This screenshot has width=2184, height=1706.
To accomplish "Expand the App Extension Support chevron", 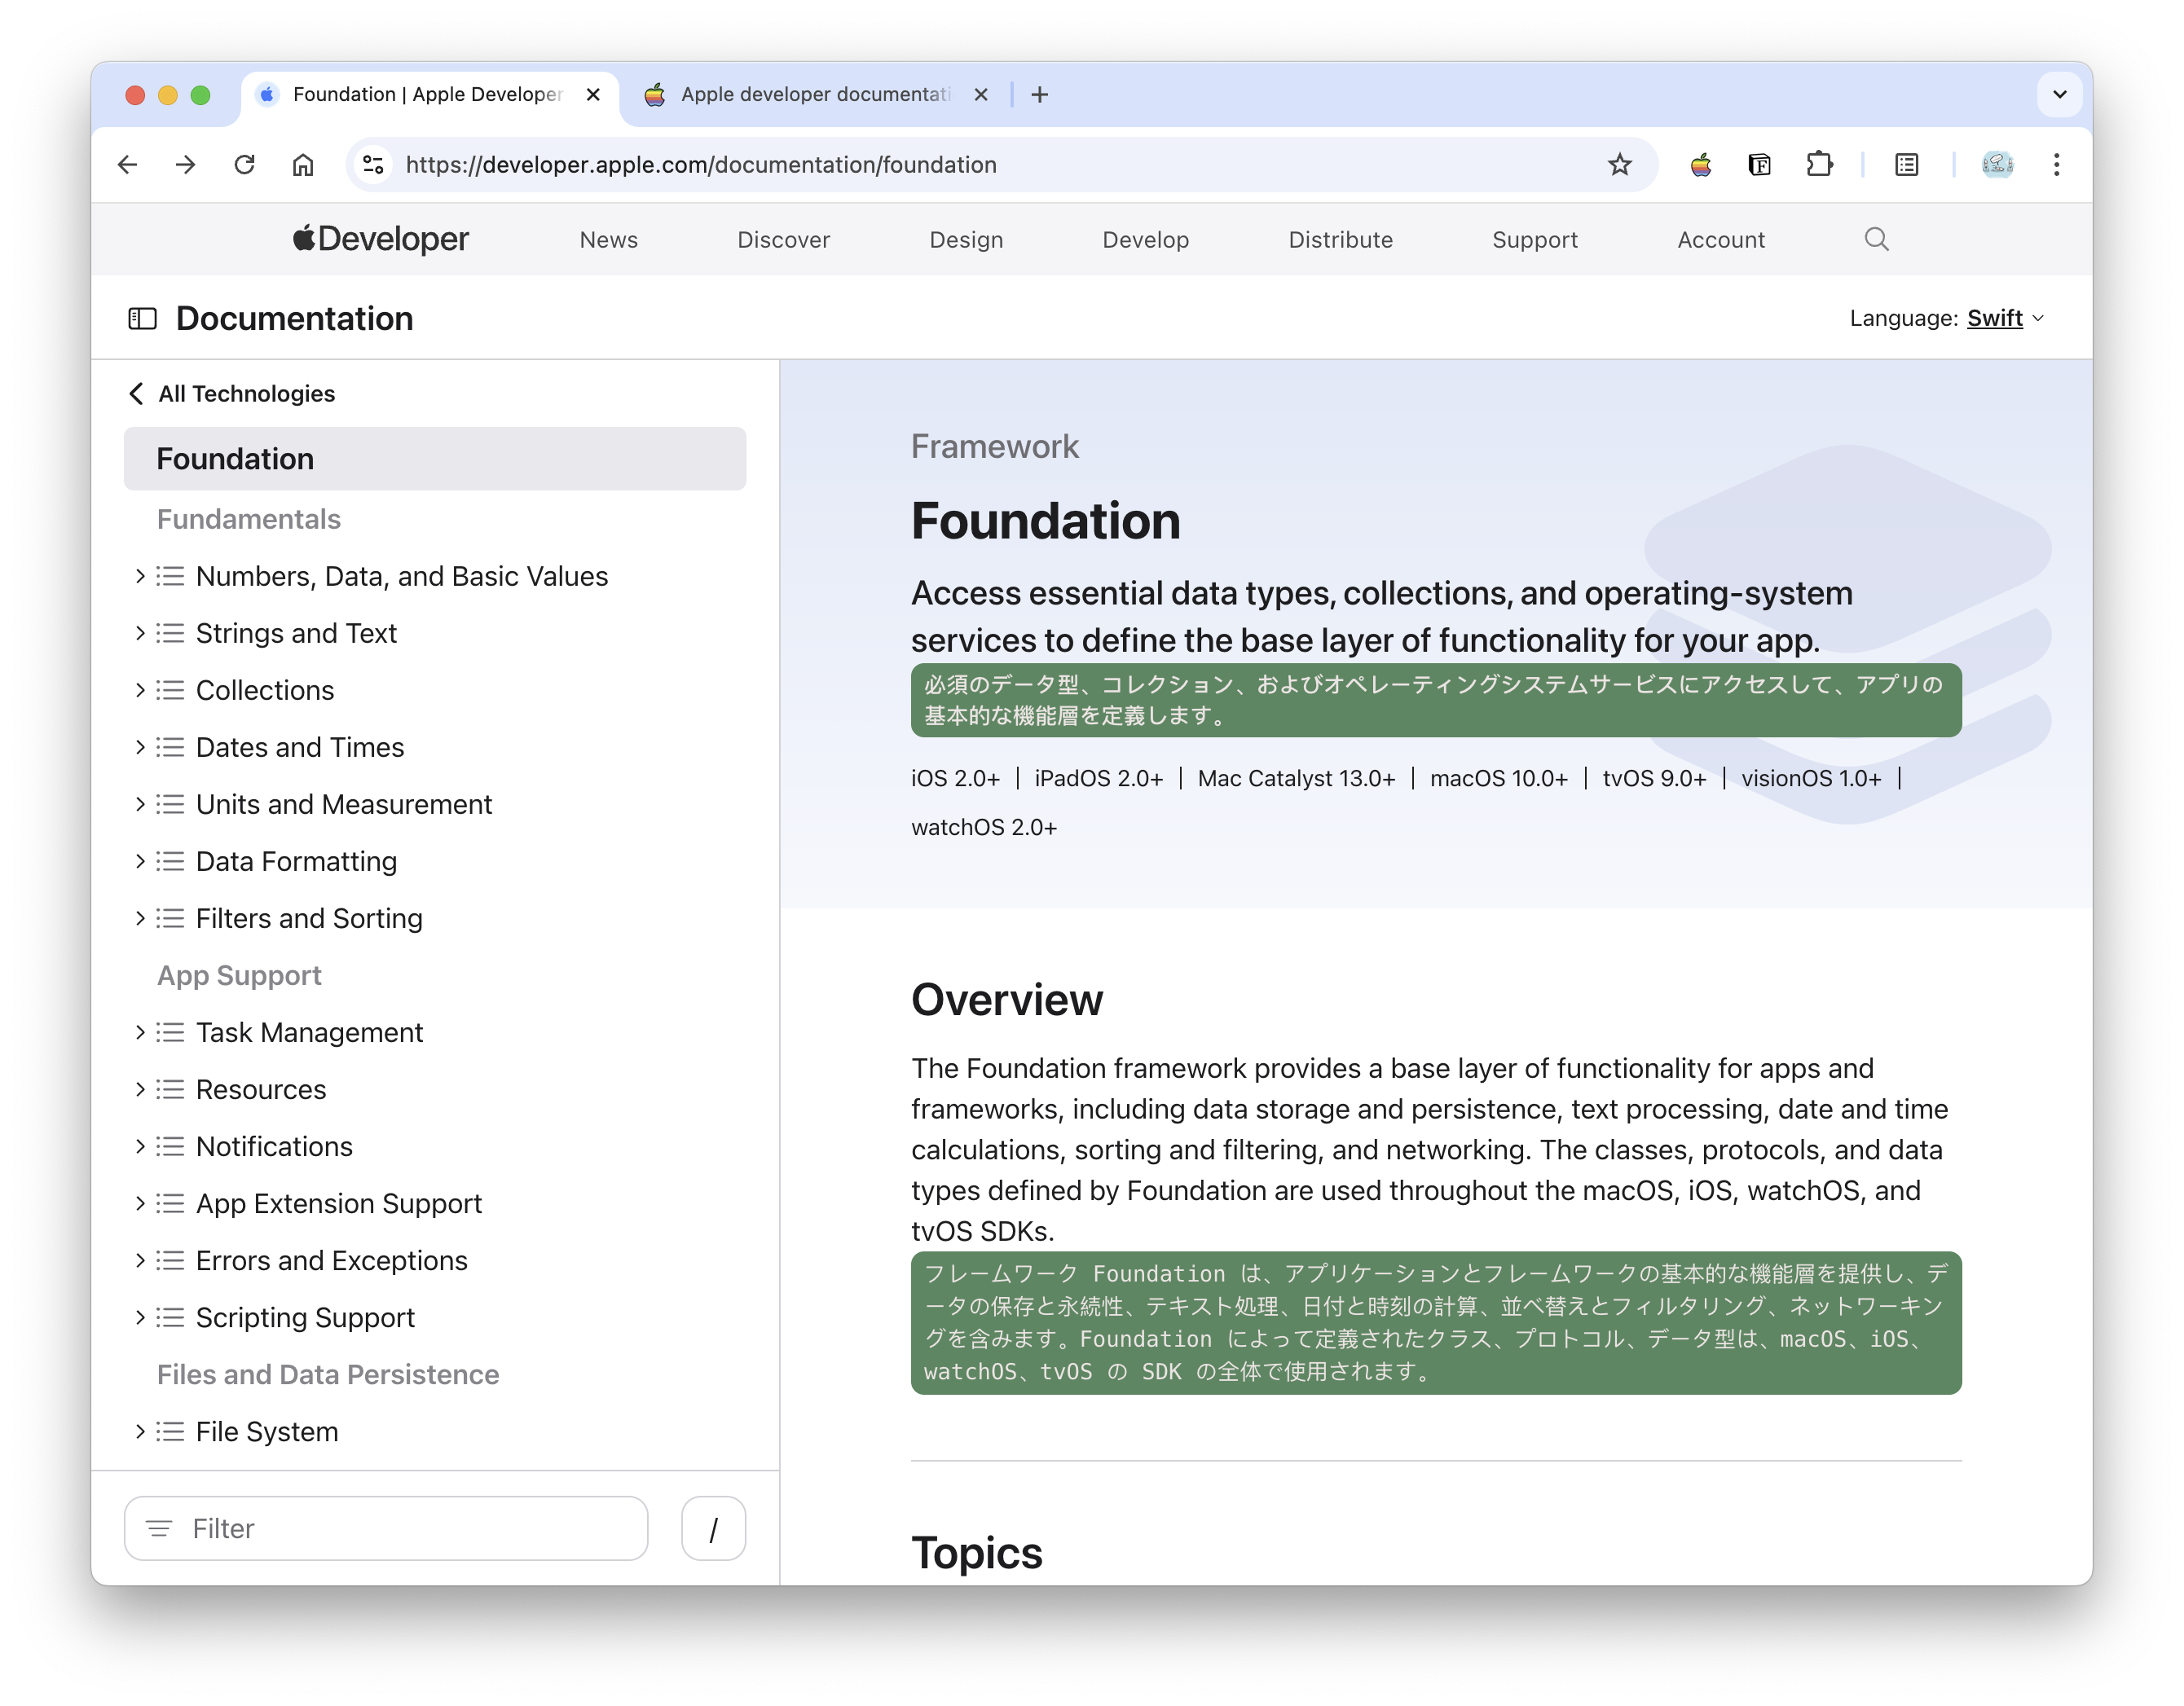I will point(140,1203).
